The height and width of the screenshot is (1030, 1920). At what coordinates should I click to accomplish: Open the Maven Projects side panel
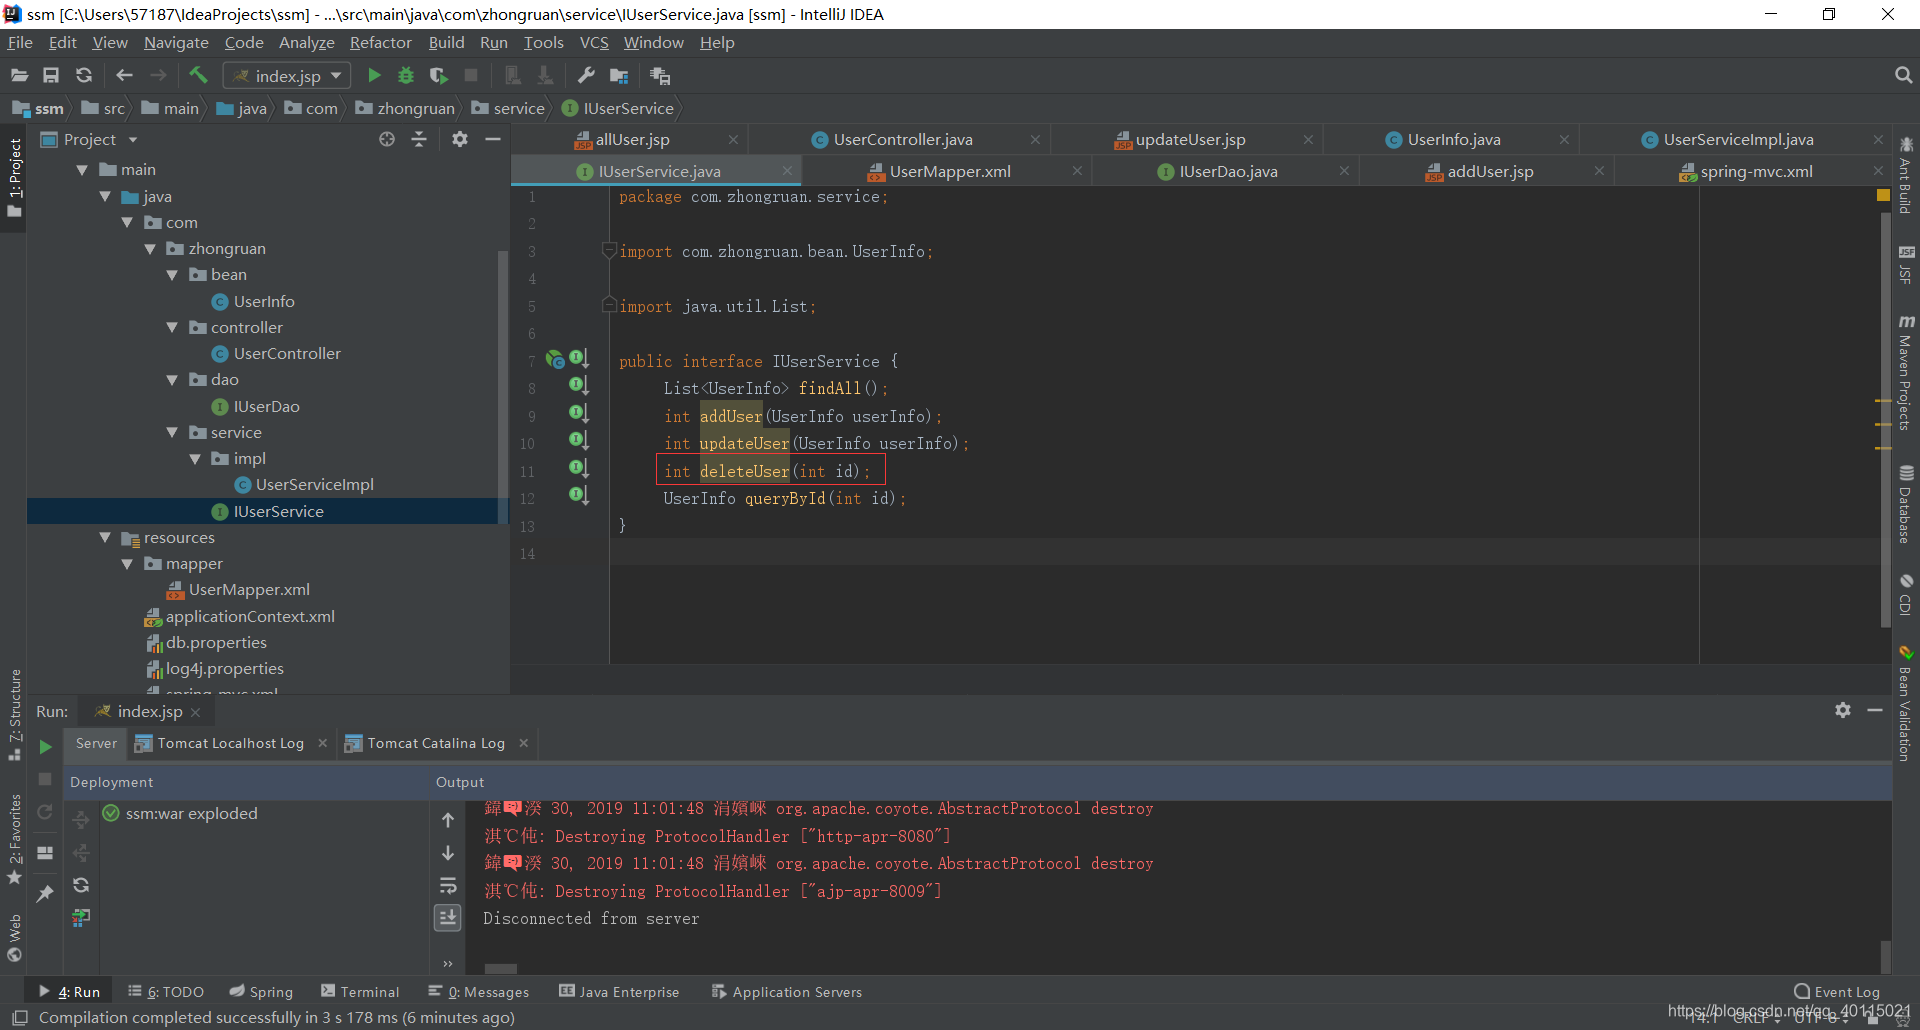click(x=1906, y=373)
